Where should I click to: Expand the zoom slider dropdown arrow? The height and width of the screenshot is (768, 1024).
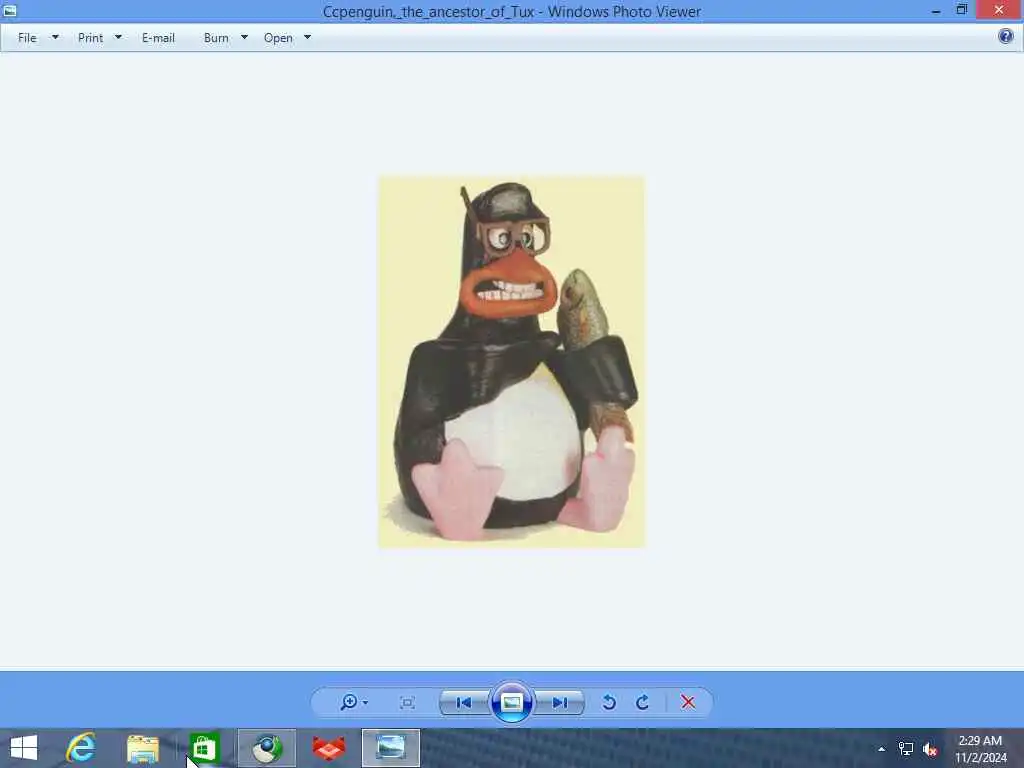coord(365,703)
